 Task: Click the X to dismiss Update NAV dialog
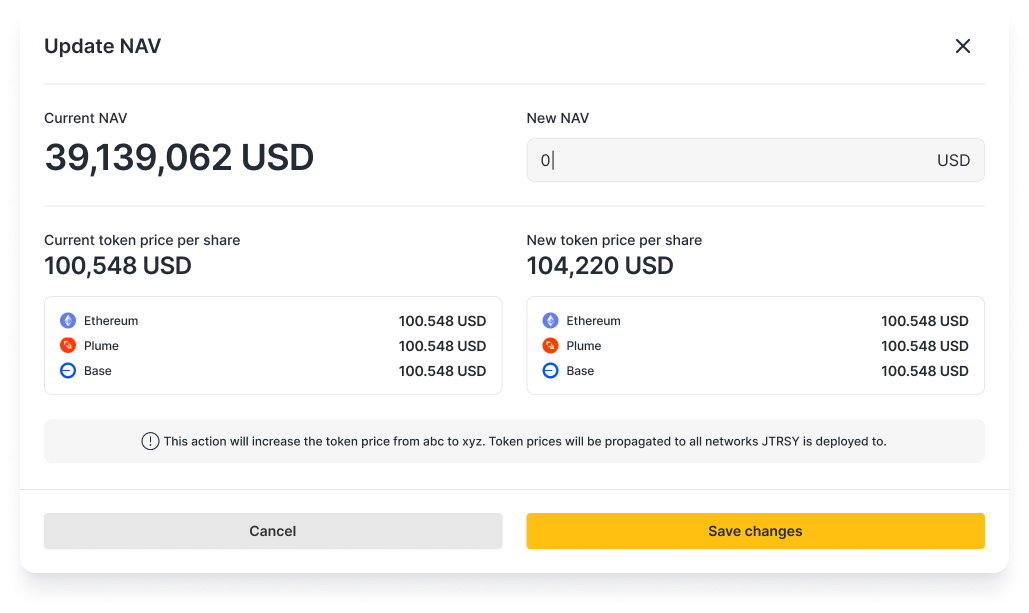(x=962, y=46)
